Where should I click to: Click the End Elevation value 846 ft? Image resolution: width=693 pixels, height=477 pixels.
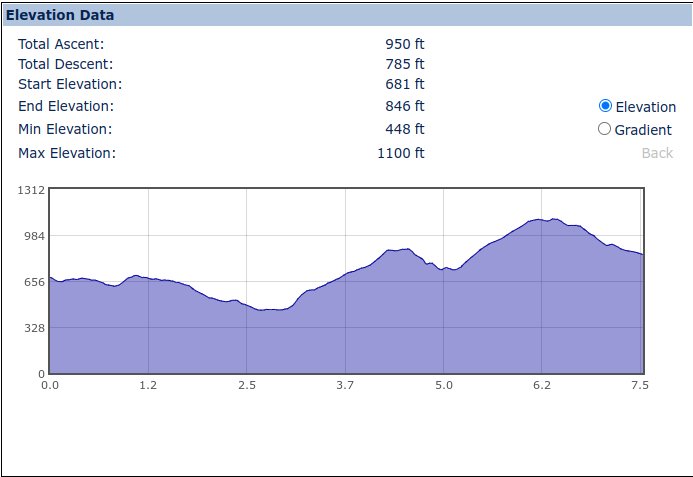coord(404,106)
